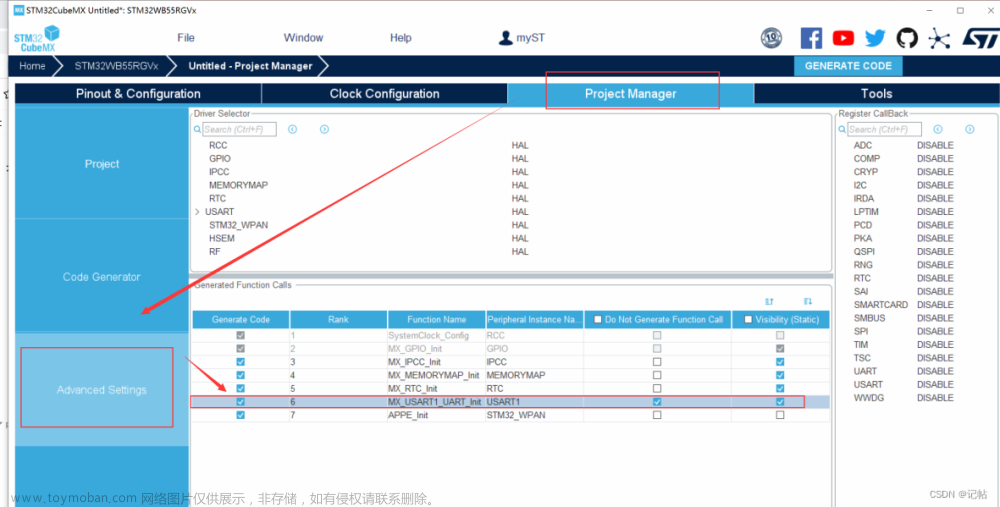Open HAL driver dropdown for RCC
This screenshot has height=507, width=1000.
point(520,145)
